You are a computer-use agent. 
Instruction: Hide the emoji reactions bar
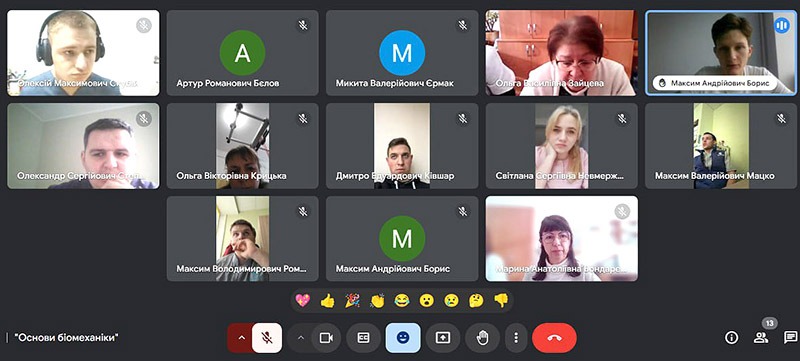click(x=403, y=338)
